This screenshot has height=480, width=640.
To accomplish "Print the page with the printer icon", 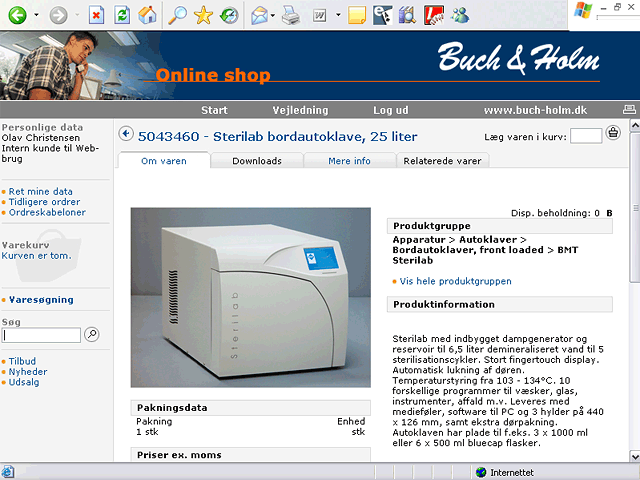I will coord(291,16).
